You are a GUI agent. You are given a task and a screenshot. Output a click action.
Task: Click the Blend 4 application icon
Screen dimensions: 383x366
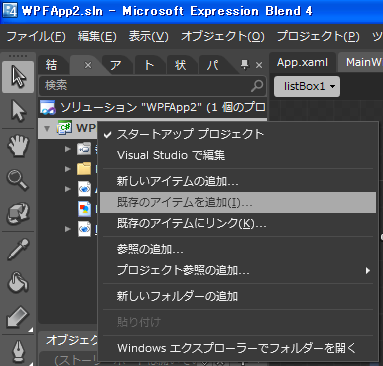[x=10, y=11]
